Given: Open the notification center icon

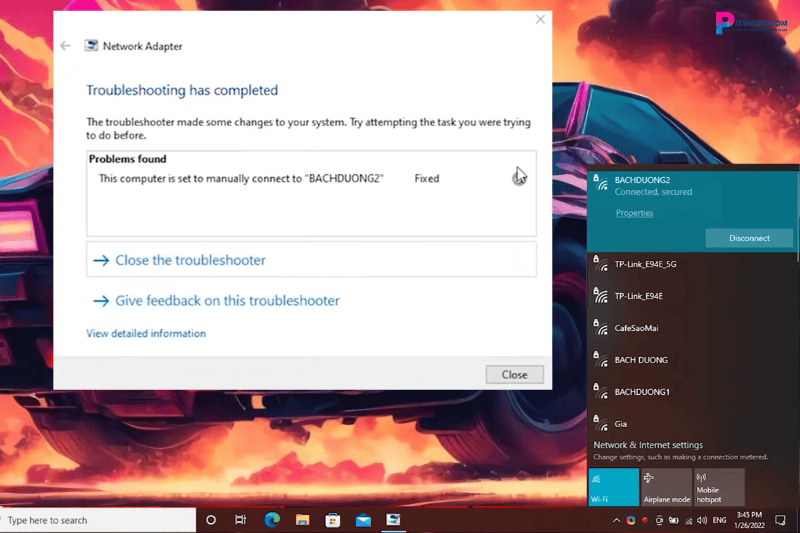Looking at the screenshot, I should pos(781,520).
